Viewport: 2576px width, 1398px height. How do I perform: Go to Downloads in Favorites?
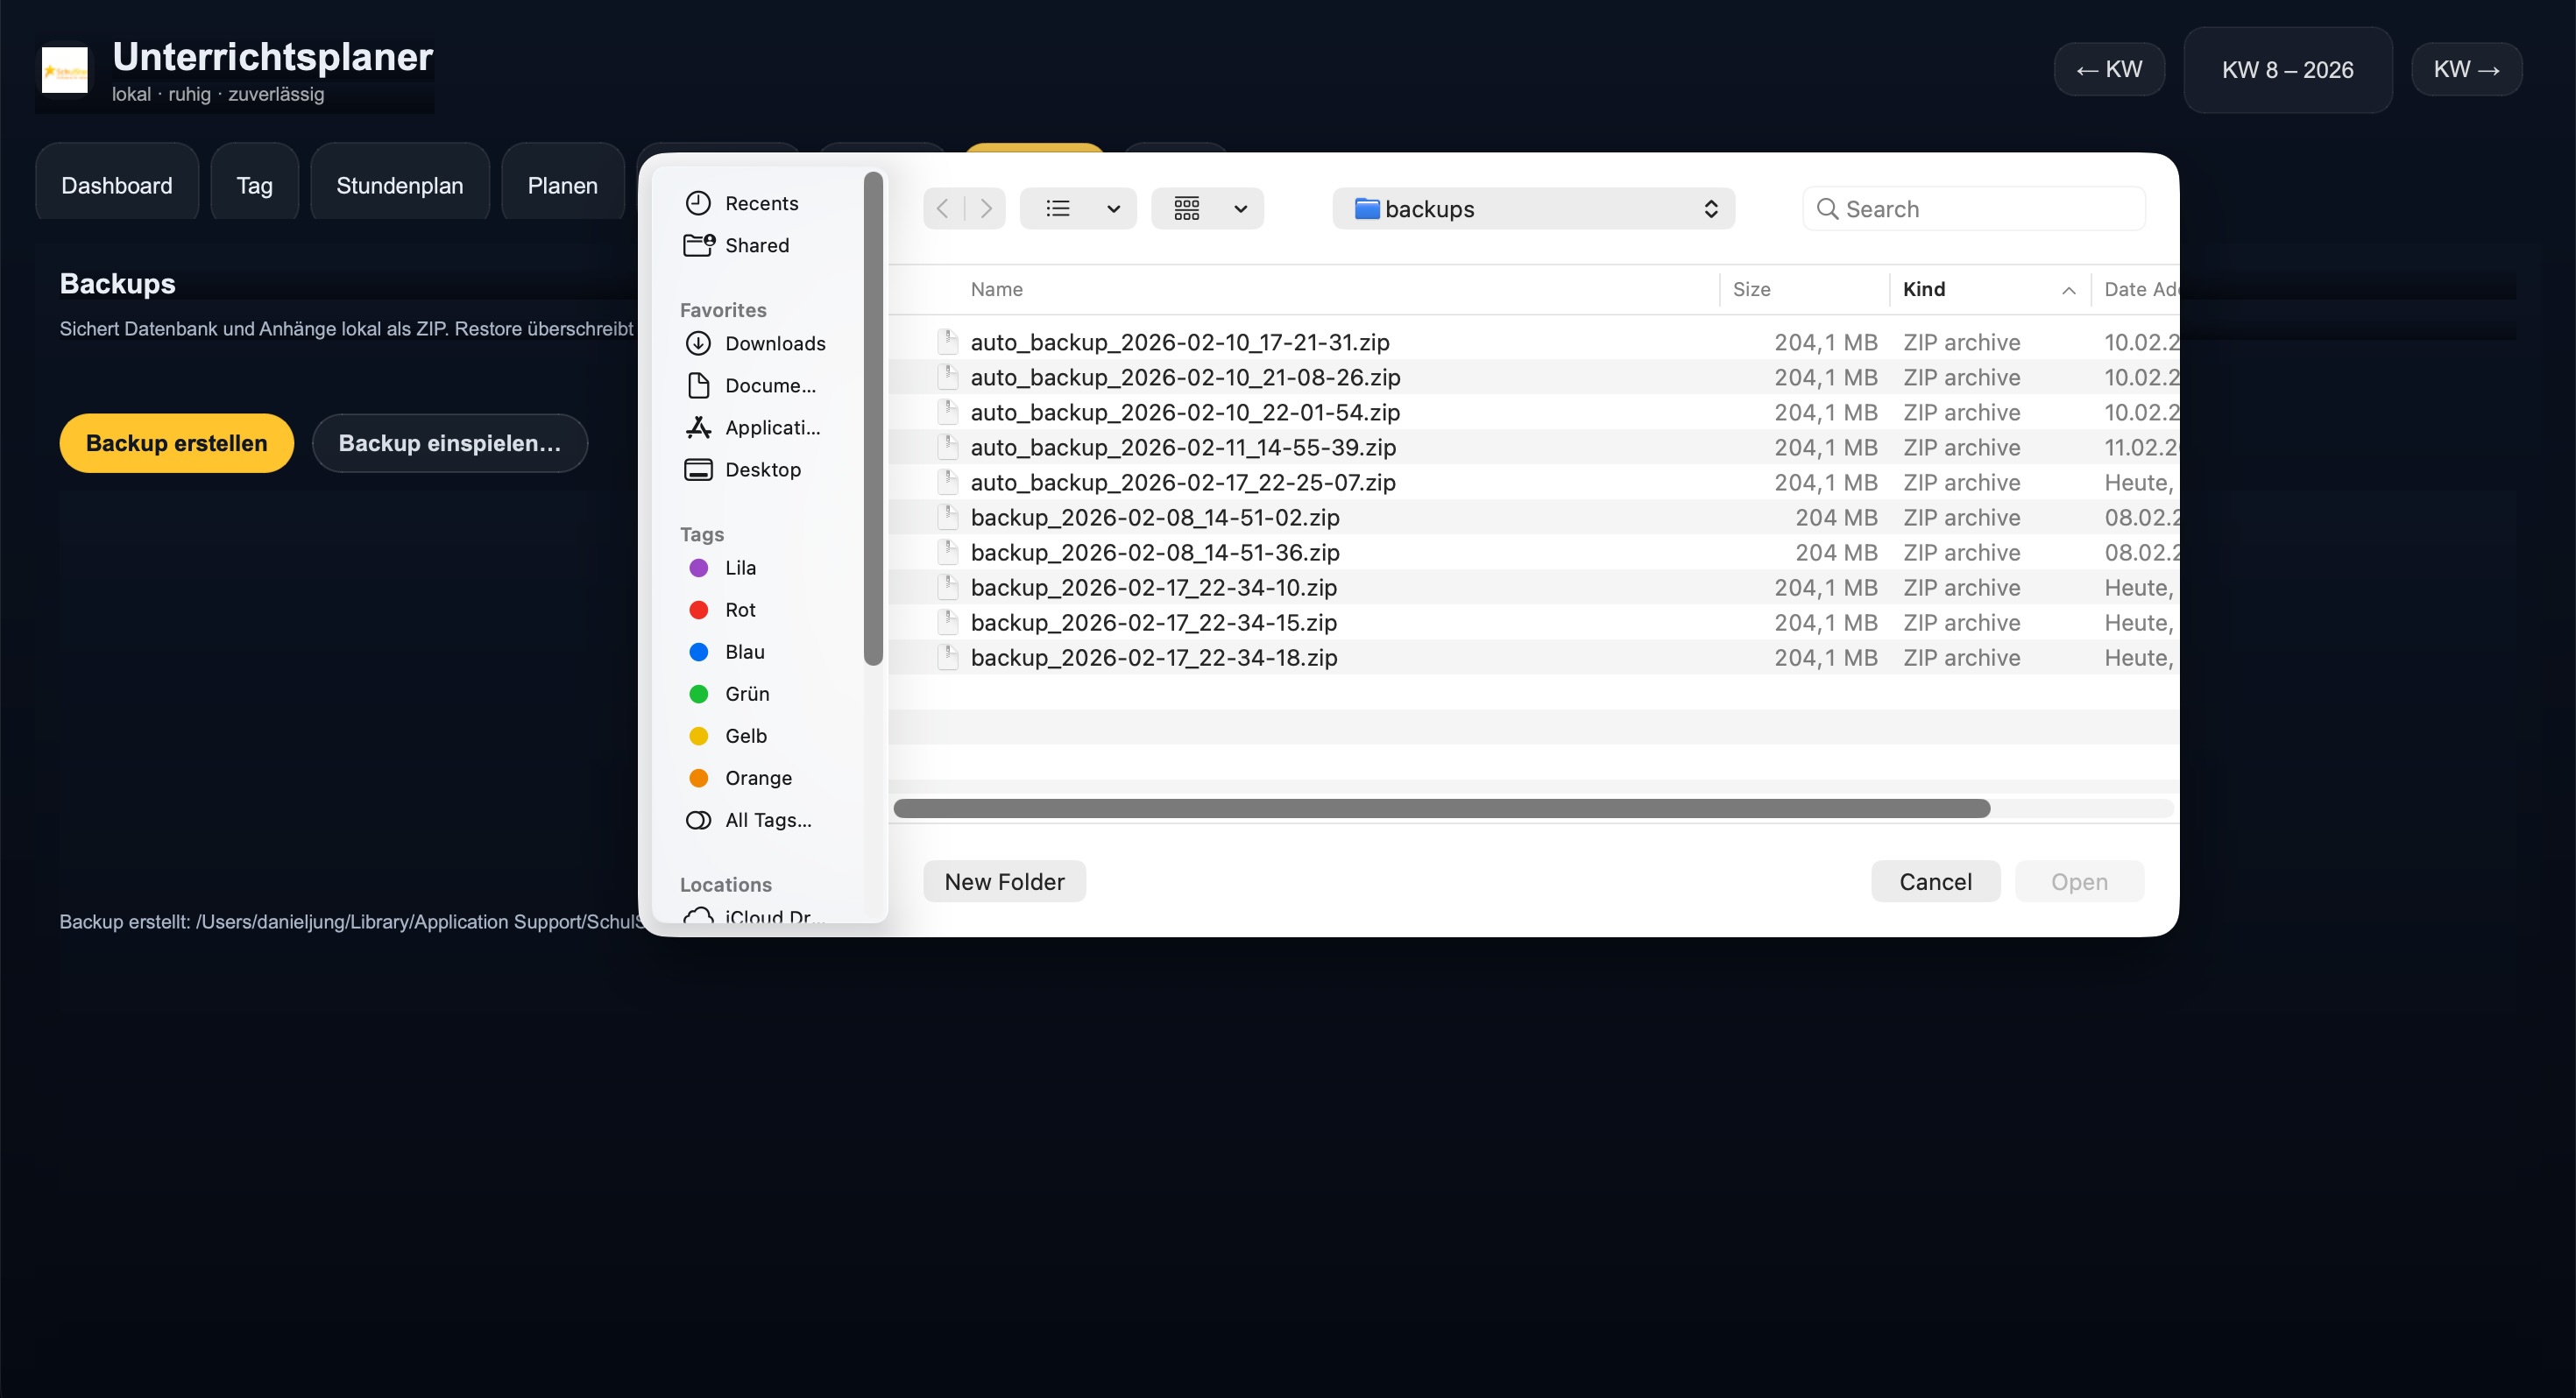tap(774, 343)
